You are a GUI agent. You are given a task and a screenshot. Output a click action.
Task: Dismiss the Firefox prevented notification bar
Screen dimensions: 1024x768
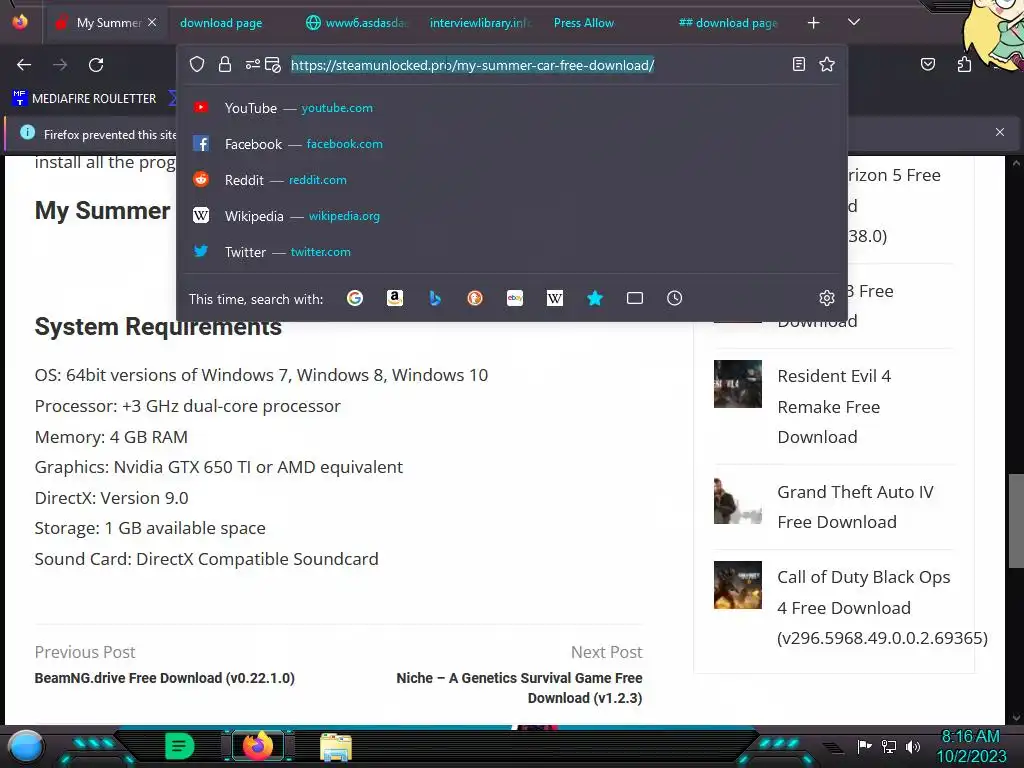[x=1000, y=132]
